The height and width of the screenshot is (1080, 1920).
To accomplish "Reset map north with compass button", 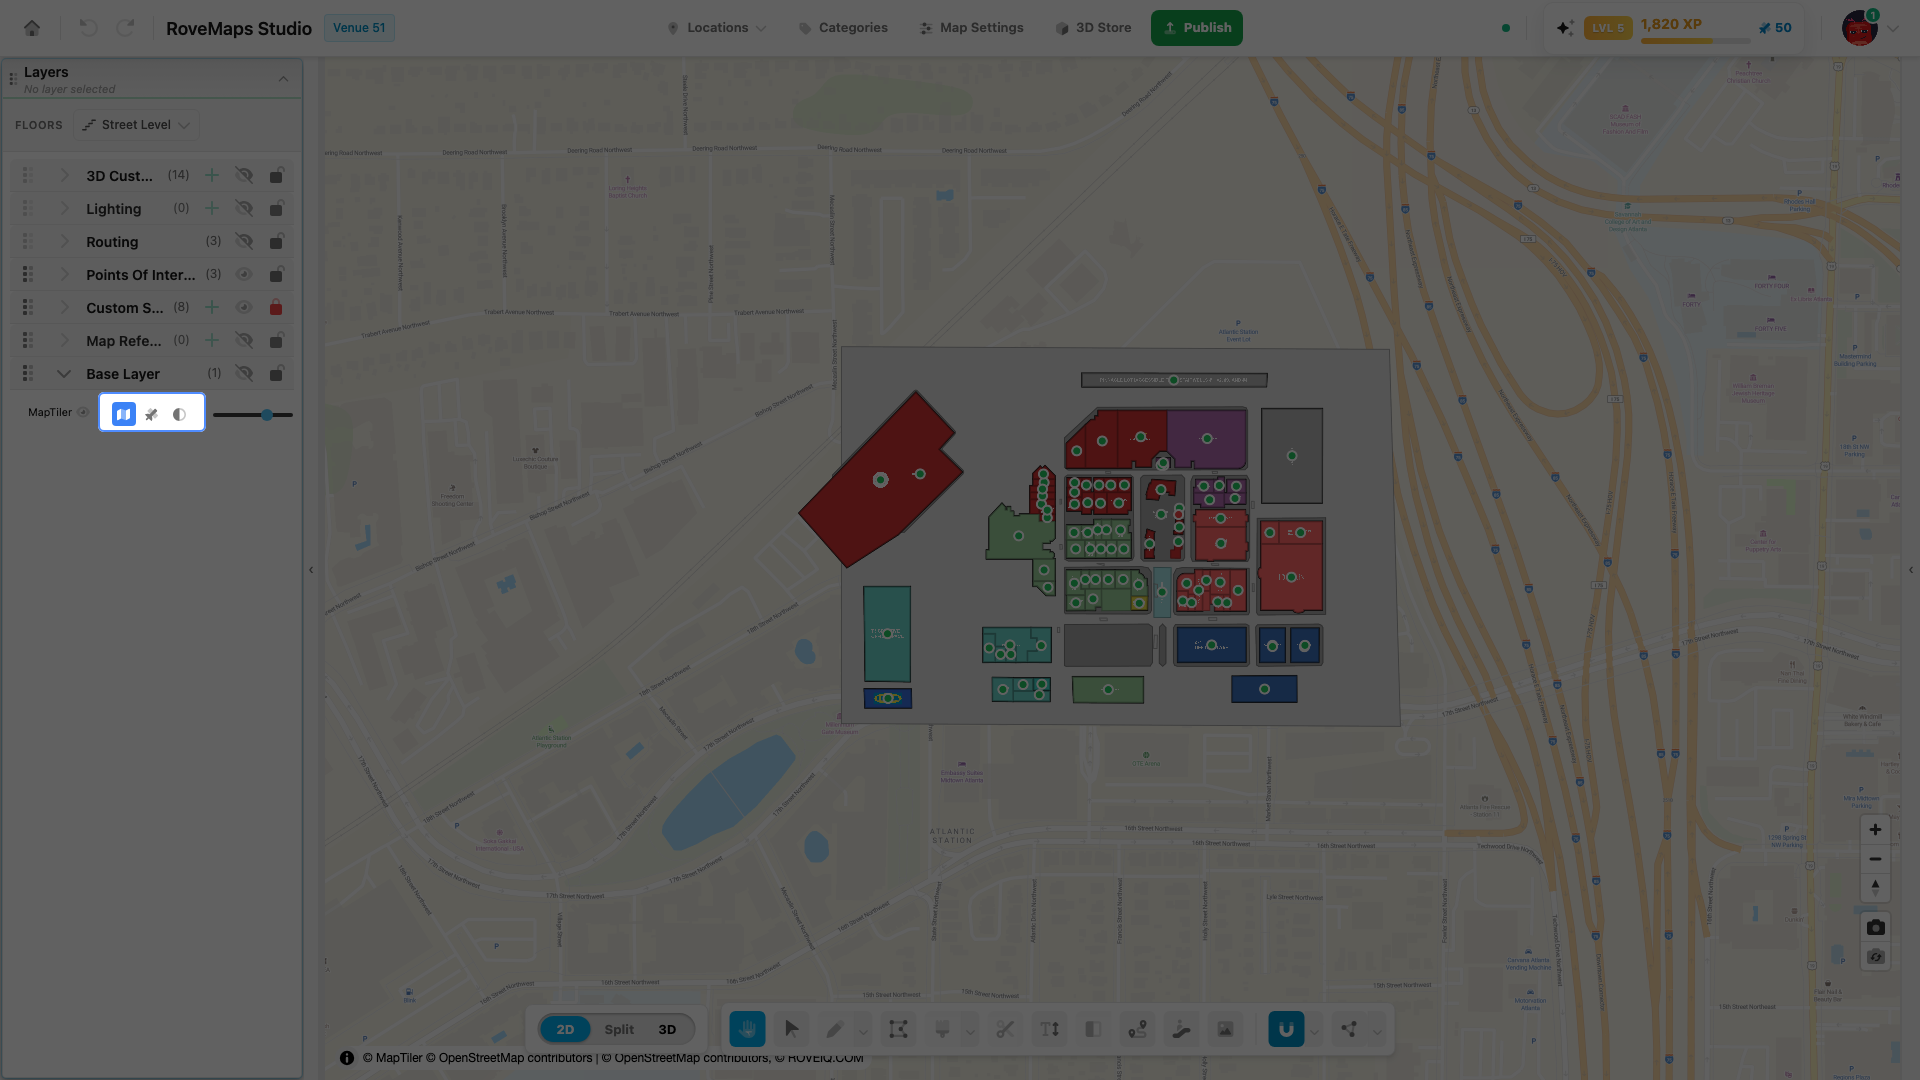I will click(1875, 888).
